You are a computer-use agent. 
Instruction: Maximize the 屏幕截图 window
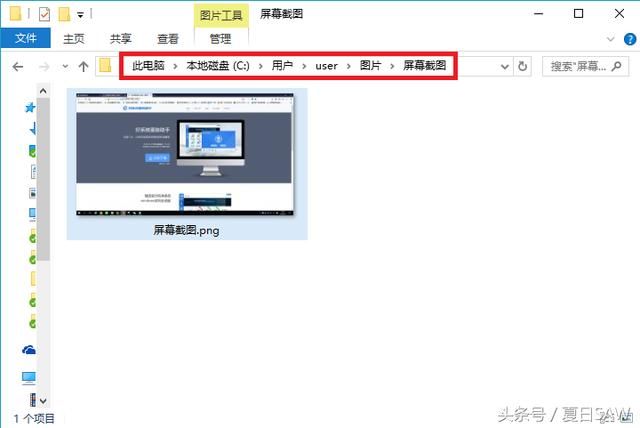(x=578, y=14)
